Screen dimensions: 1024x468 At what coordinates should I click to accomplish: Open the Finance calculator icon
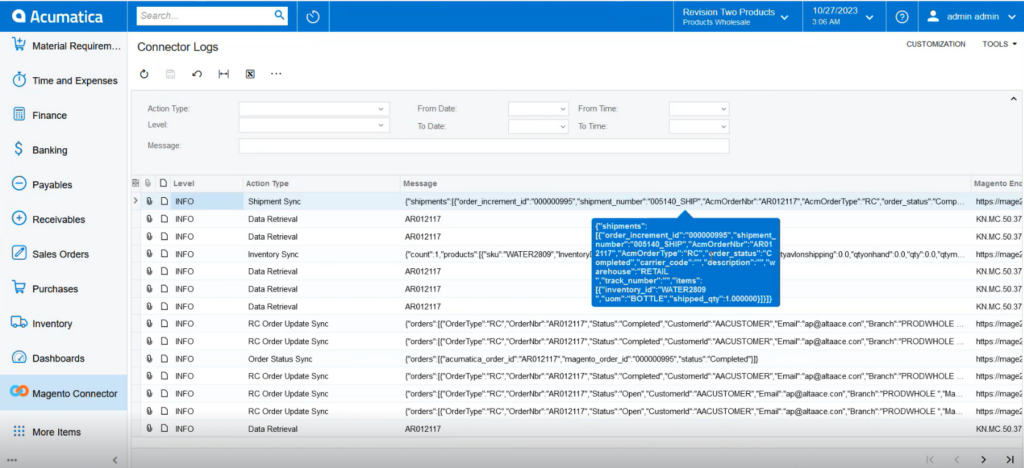coord(19,115)
